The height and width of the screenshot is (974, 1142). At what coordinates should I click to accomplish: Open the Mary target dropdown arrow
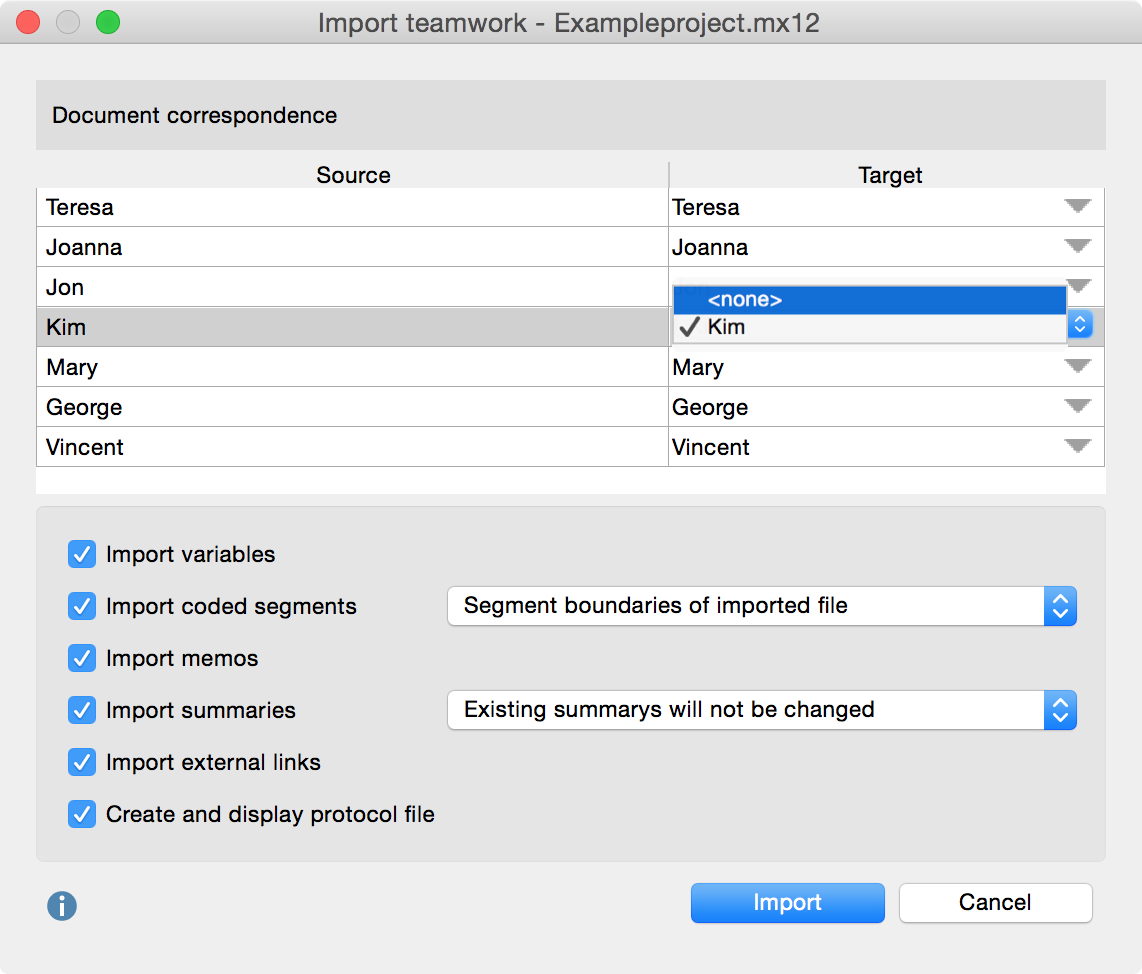tap(1077, 366)
